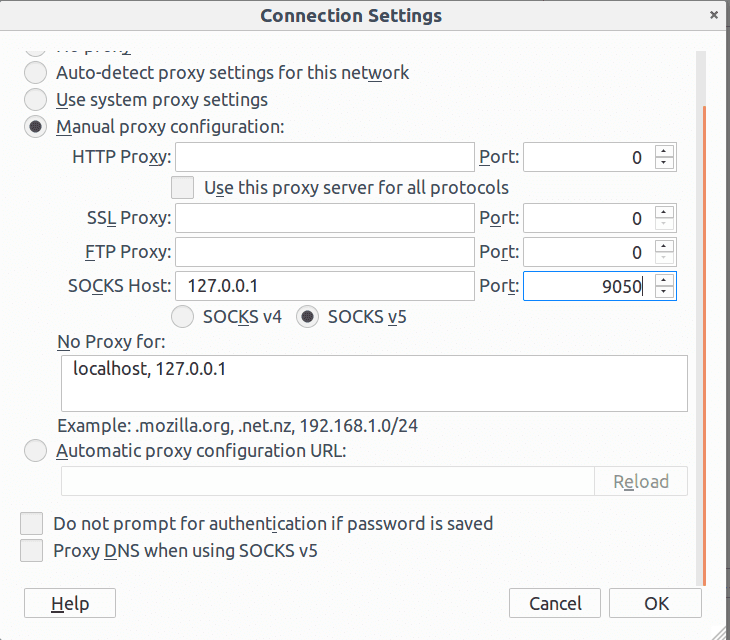Click the Help button
This screenshot has width=730, height=640.
pos(70,603)
